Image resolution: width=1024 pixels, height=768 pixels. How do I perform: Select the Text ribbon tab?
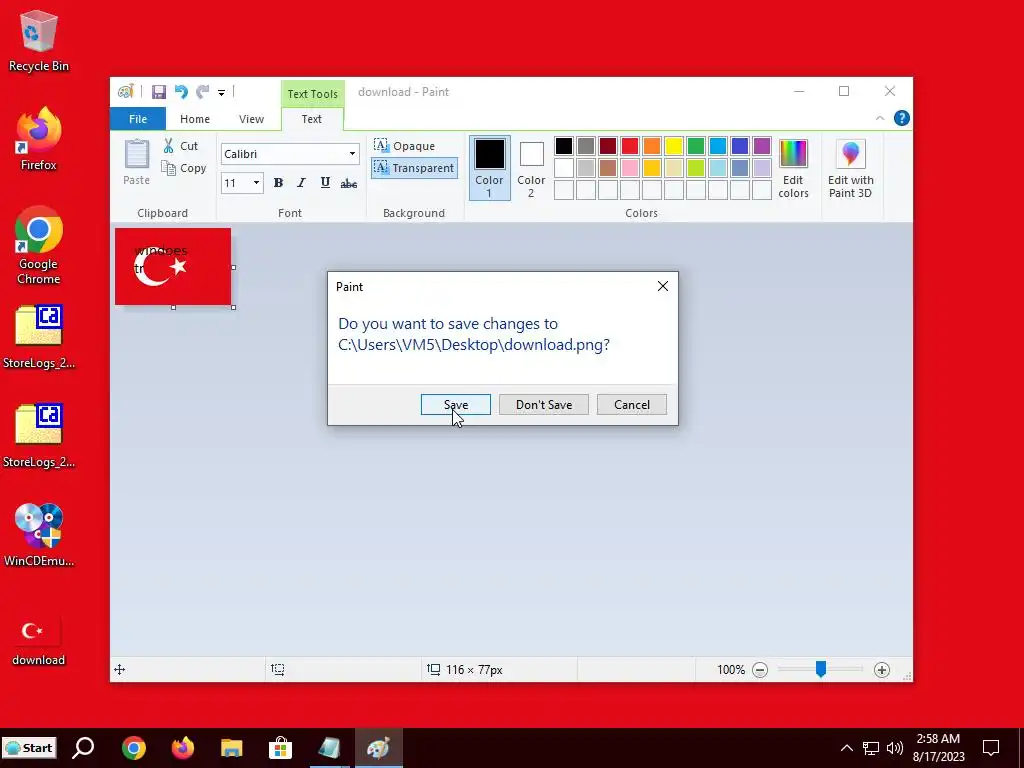(312, 119)
